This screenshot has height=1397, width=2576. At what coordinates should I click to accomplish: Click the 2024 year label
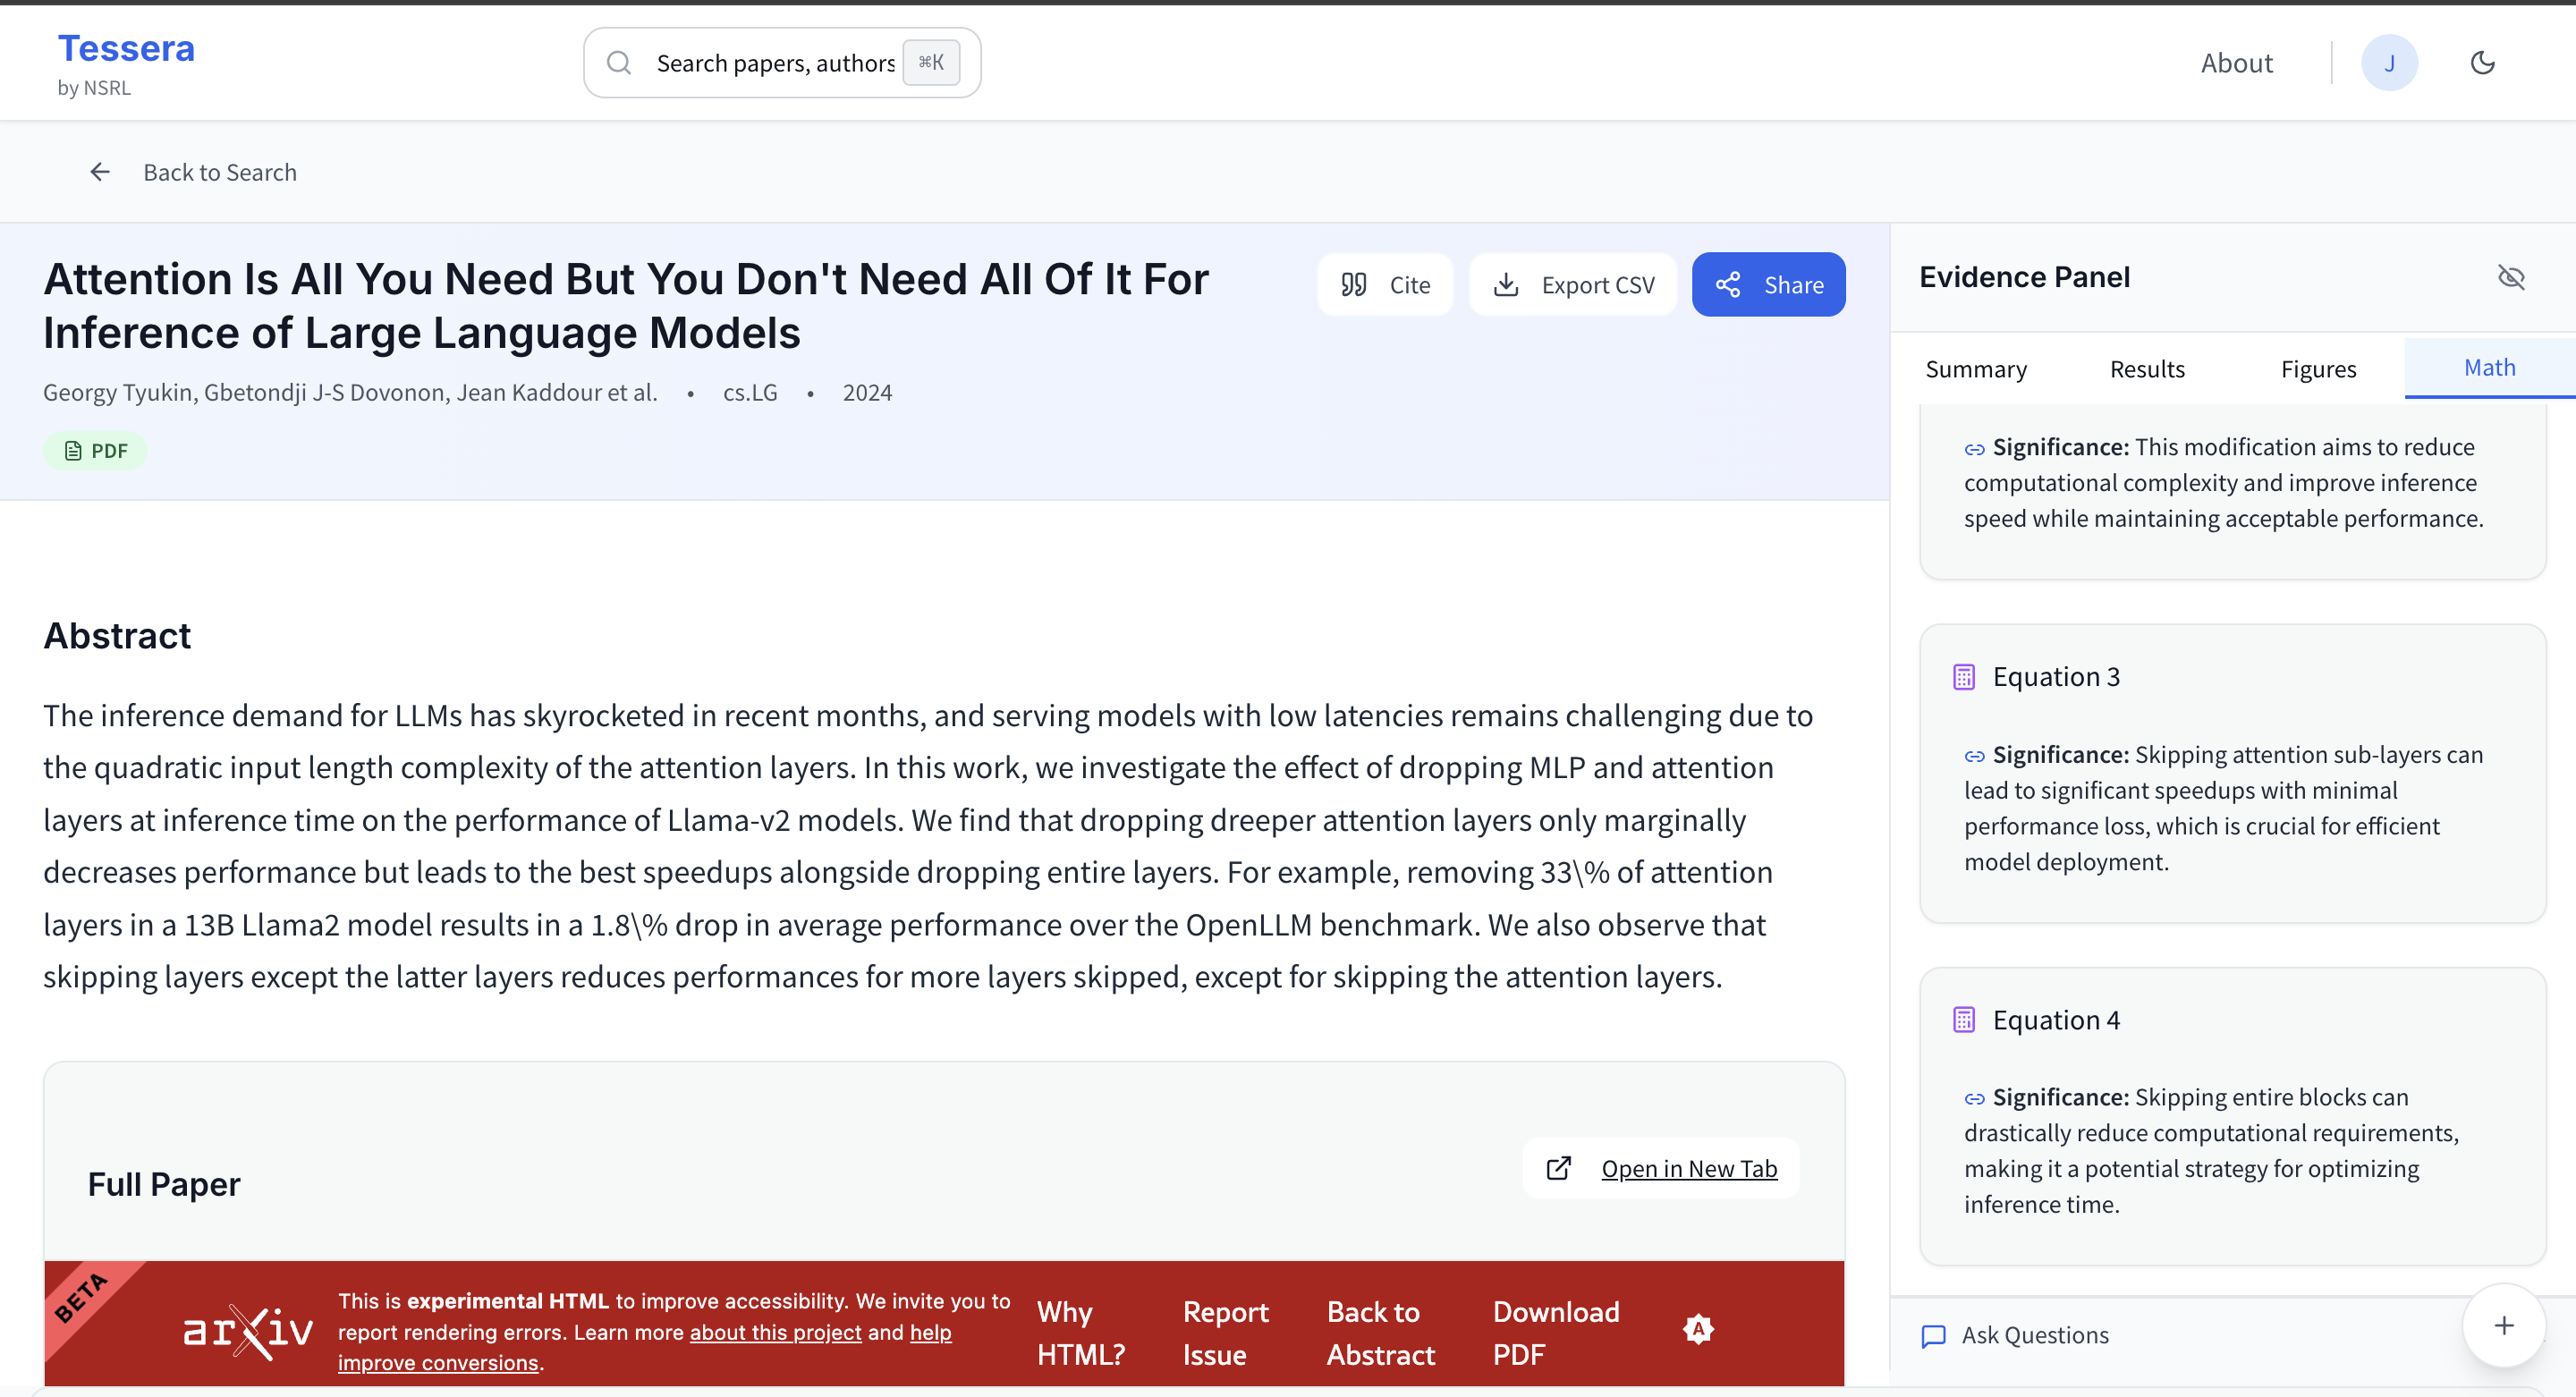(867, 393)
